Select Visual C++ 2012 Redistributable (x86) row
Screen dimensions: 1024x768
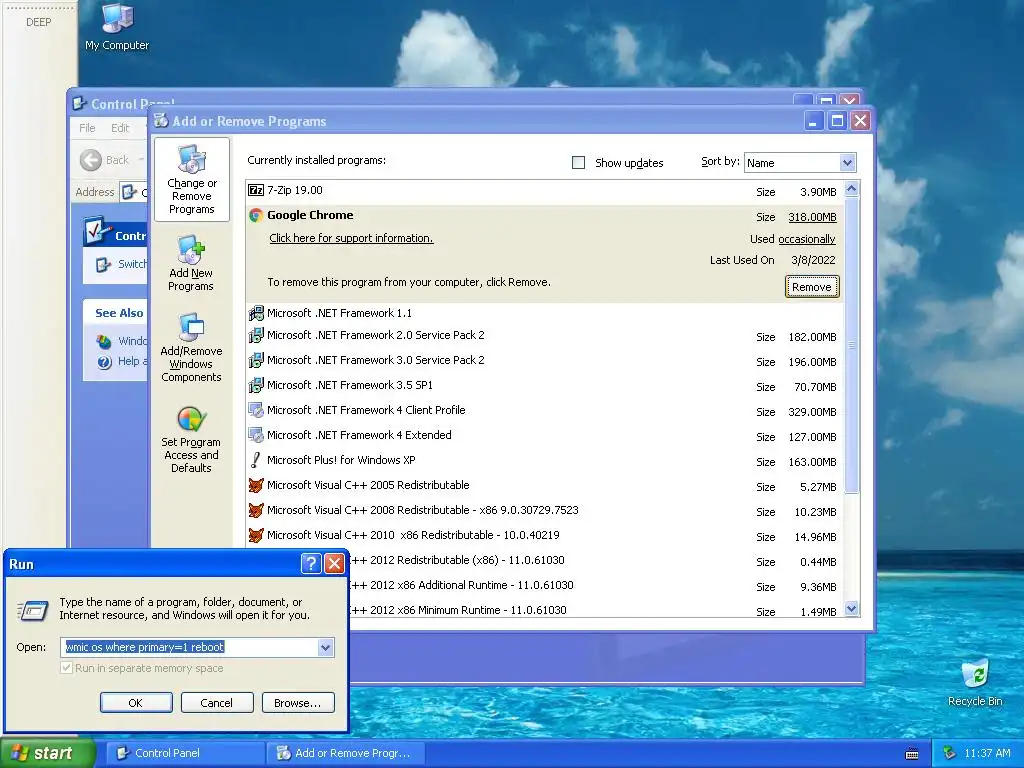[x=596, y=560]
